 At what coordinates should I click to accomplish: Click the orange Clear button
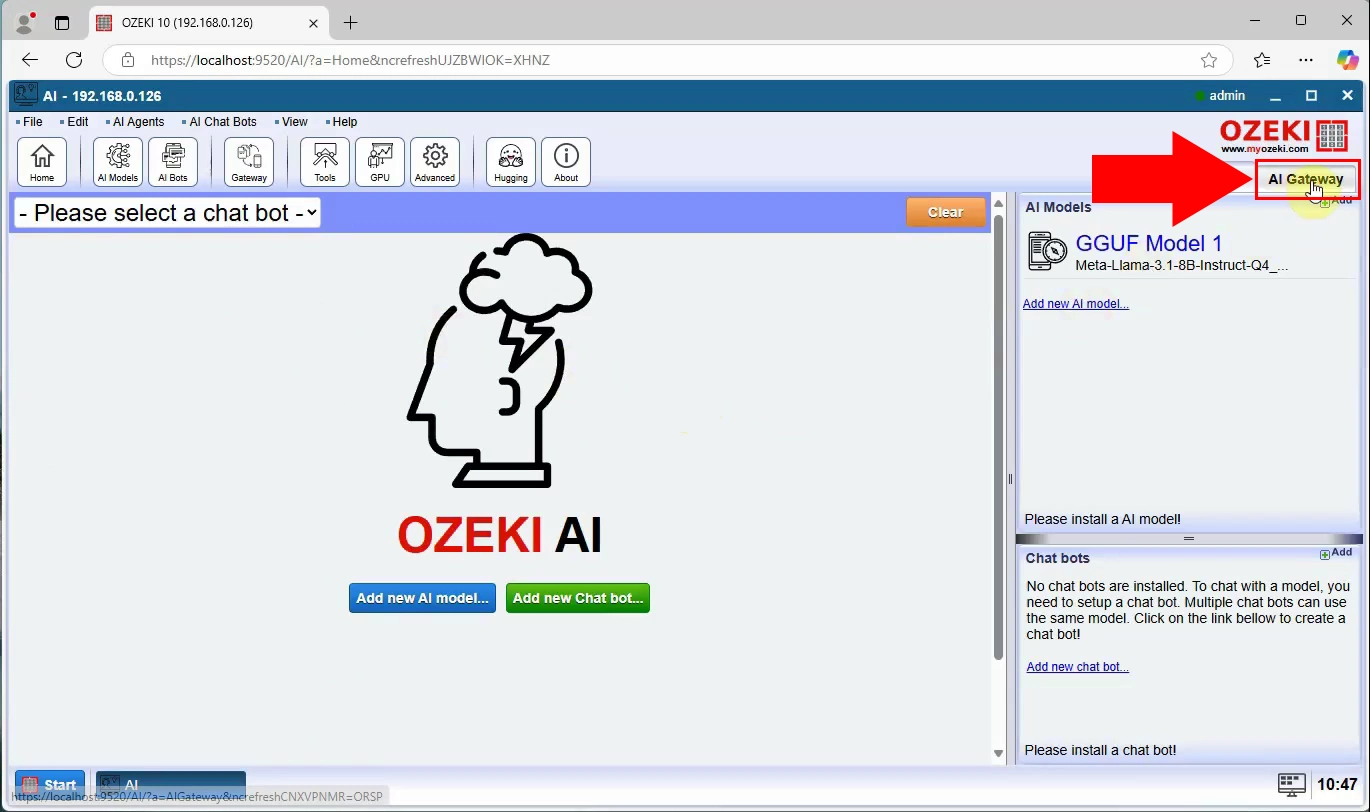945,212
